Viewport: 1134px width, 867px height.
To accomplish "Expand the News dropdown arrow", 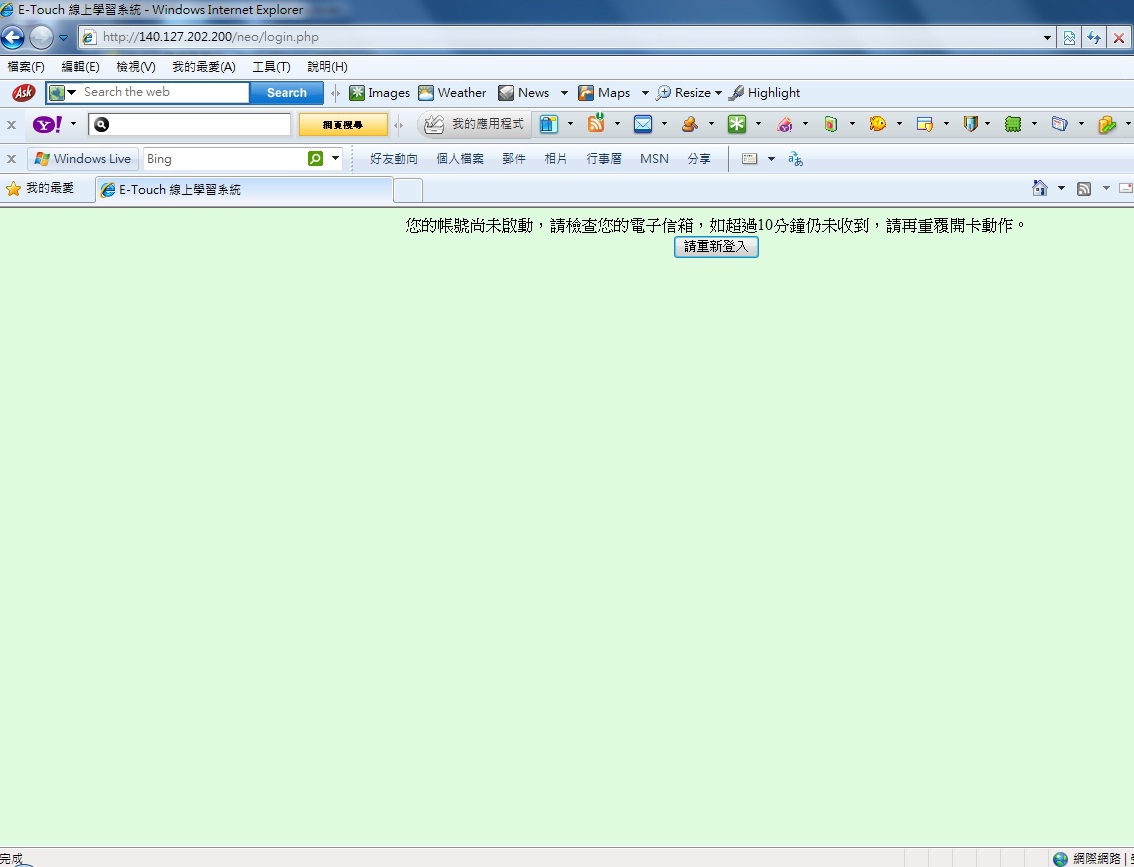I will (564, 93).
